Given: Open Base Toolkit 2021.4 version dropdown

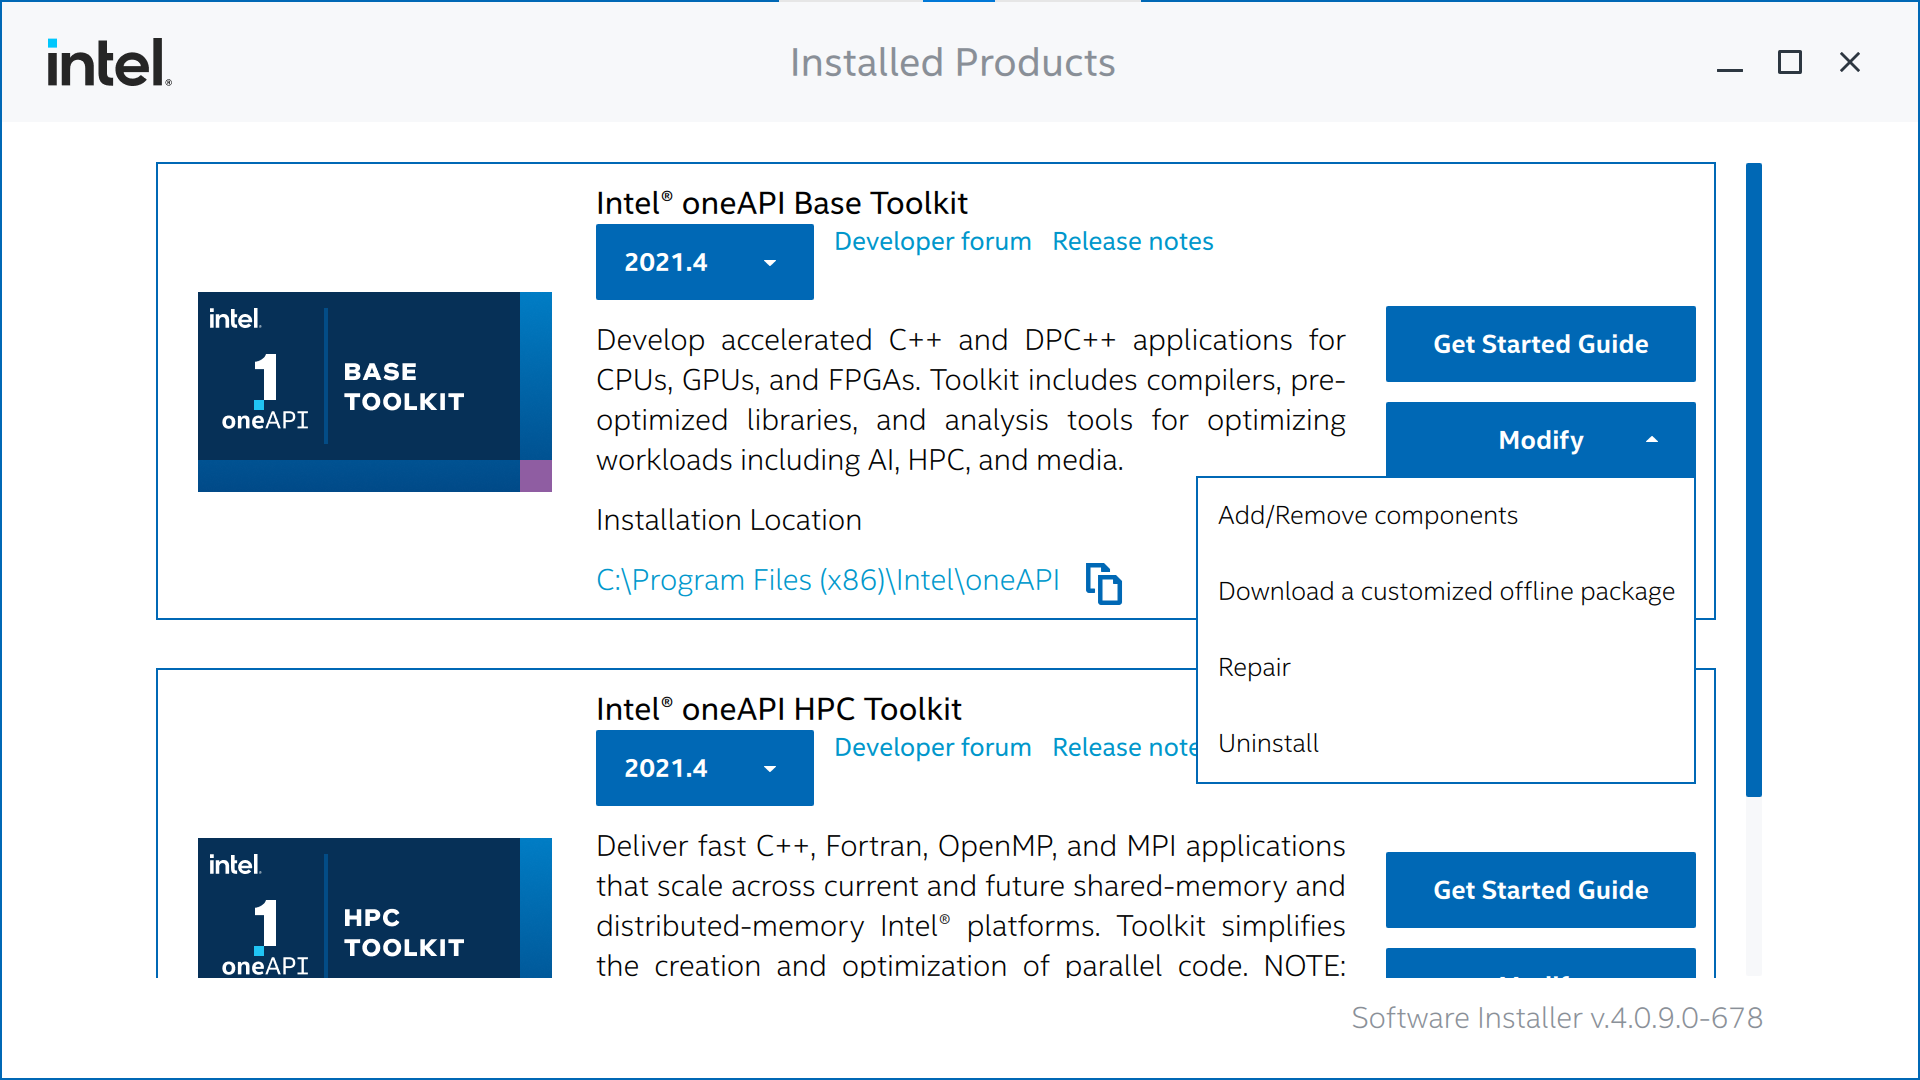Looking at the screenshot, I should pyautogui.click(x=704, y=262).
